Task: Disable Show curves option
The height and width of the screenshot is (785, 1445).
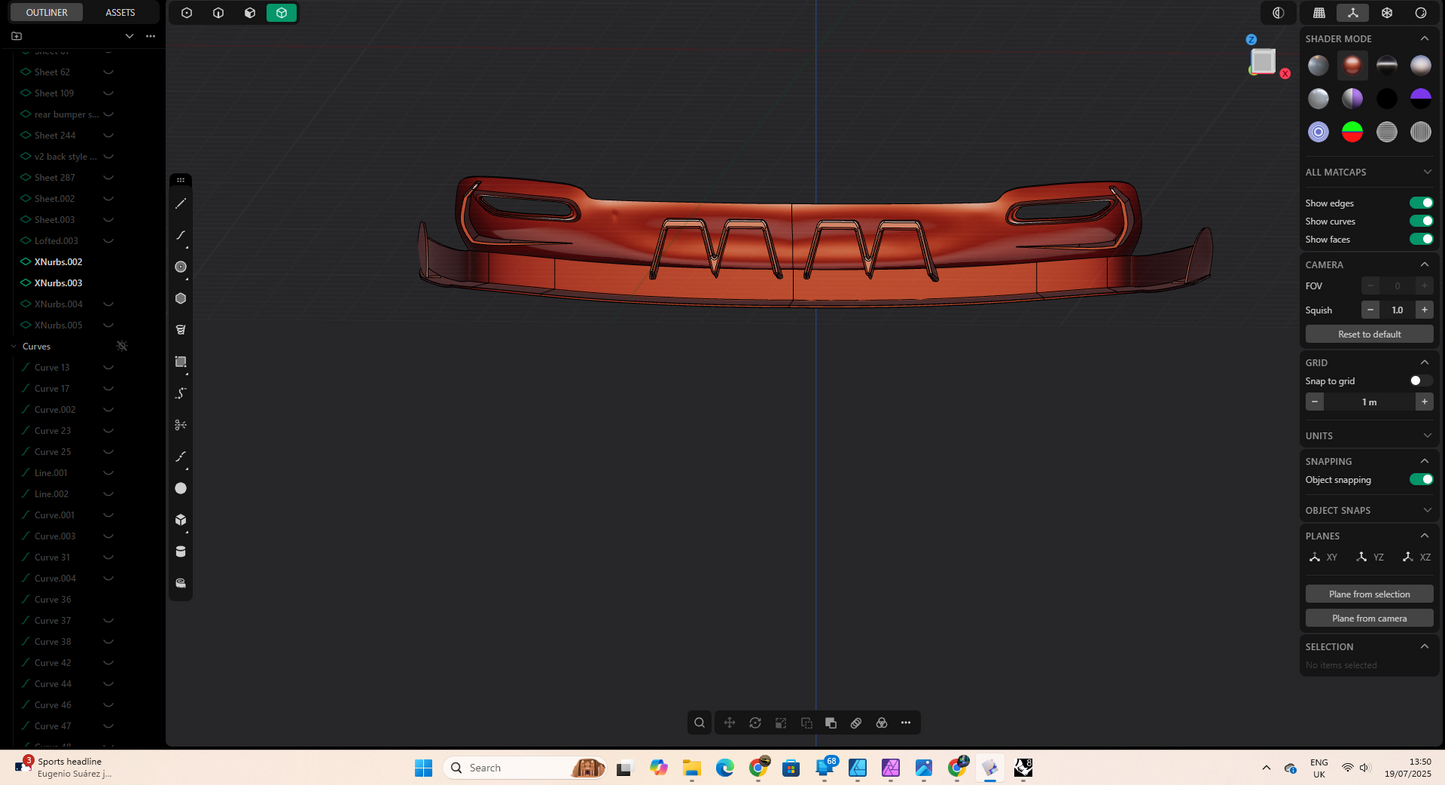Action: 1420,221
